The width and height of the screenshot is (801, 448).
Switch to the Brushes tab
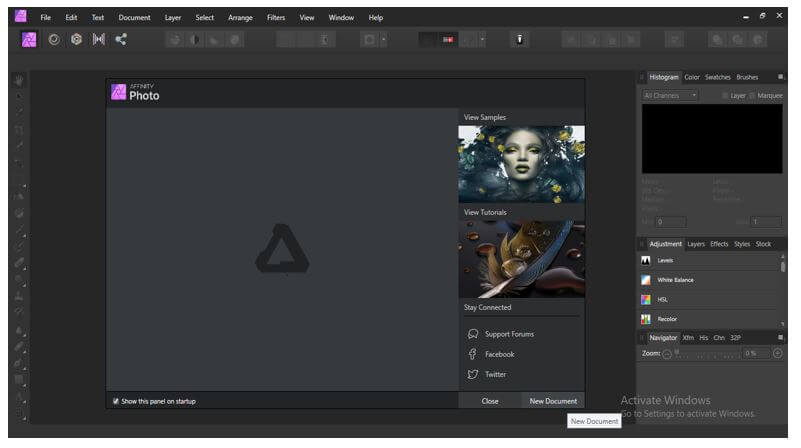pyautogui.click(x=747, y=77)
